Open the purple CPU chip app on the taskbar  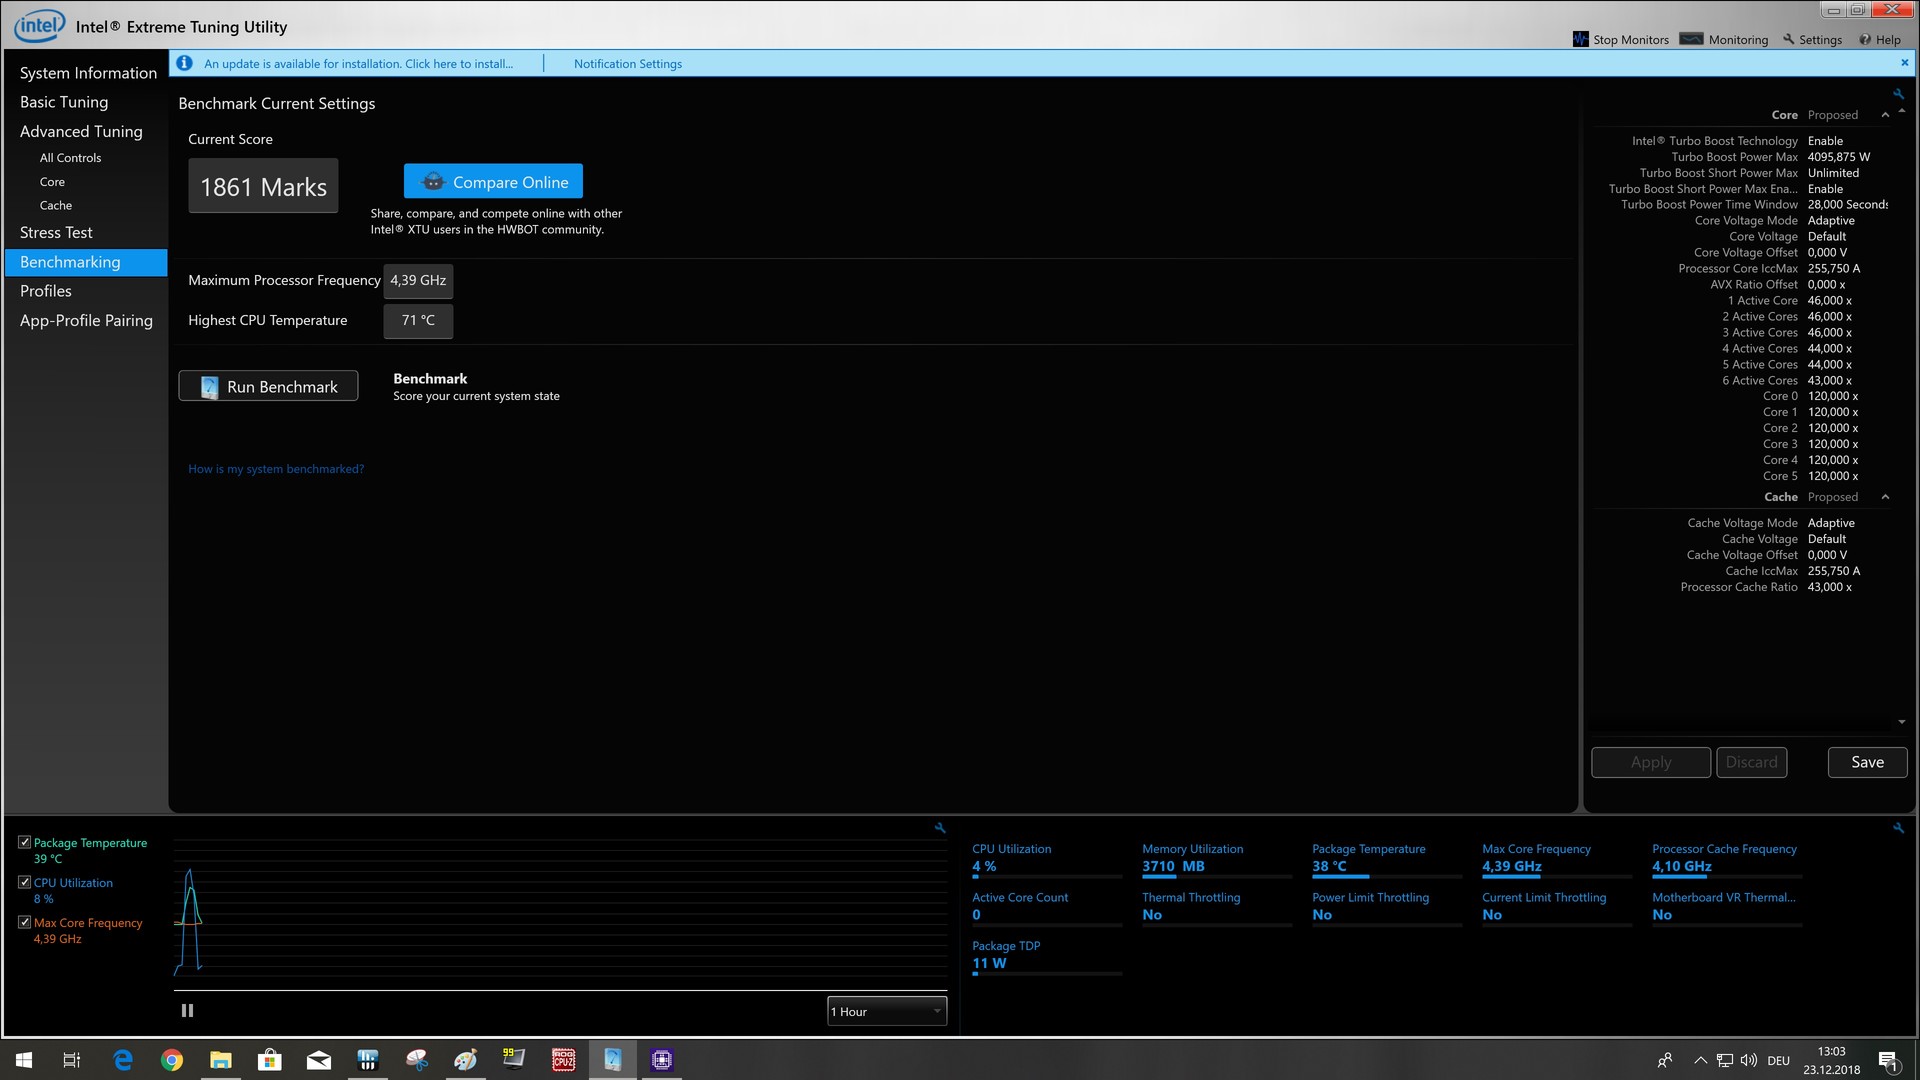(662, 1060)
